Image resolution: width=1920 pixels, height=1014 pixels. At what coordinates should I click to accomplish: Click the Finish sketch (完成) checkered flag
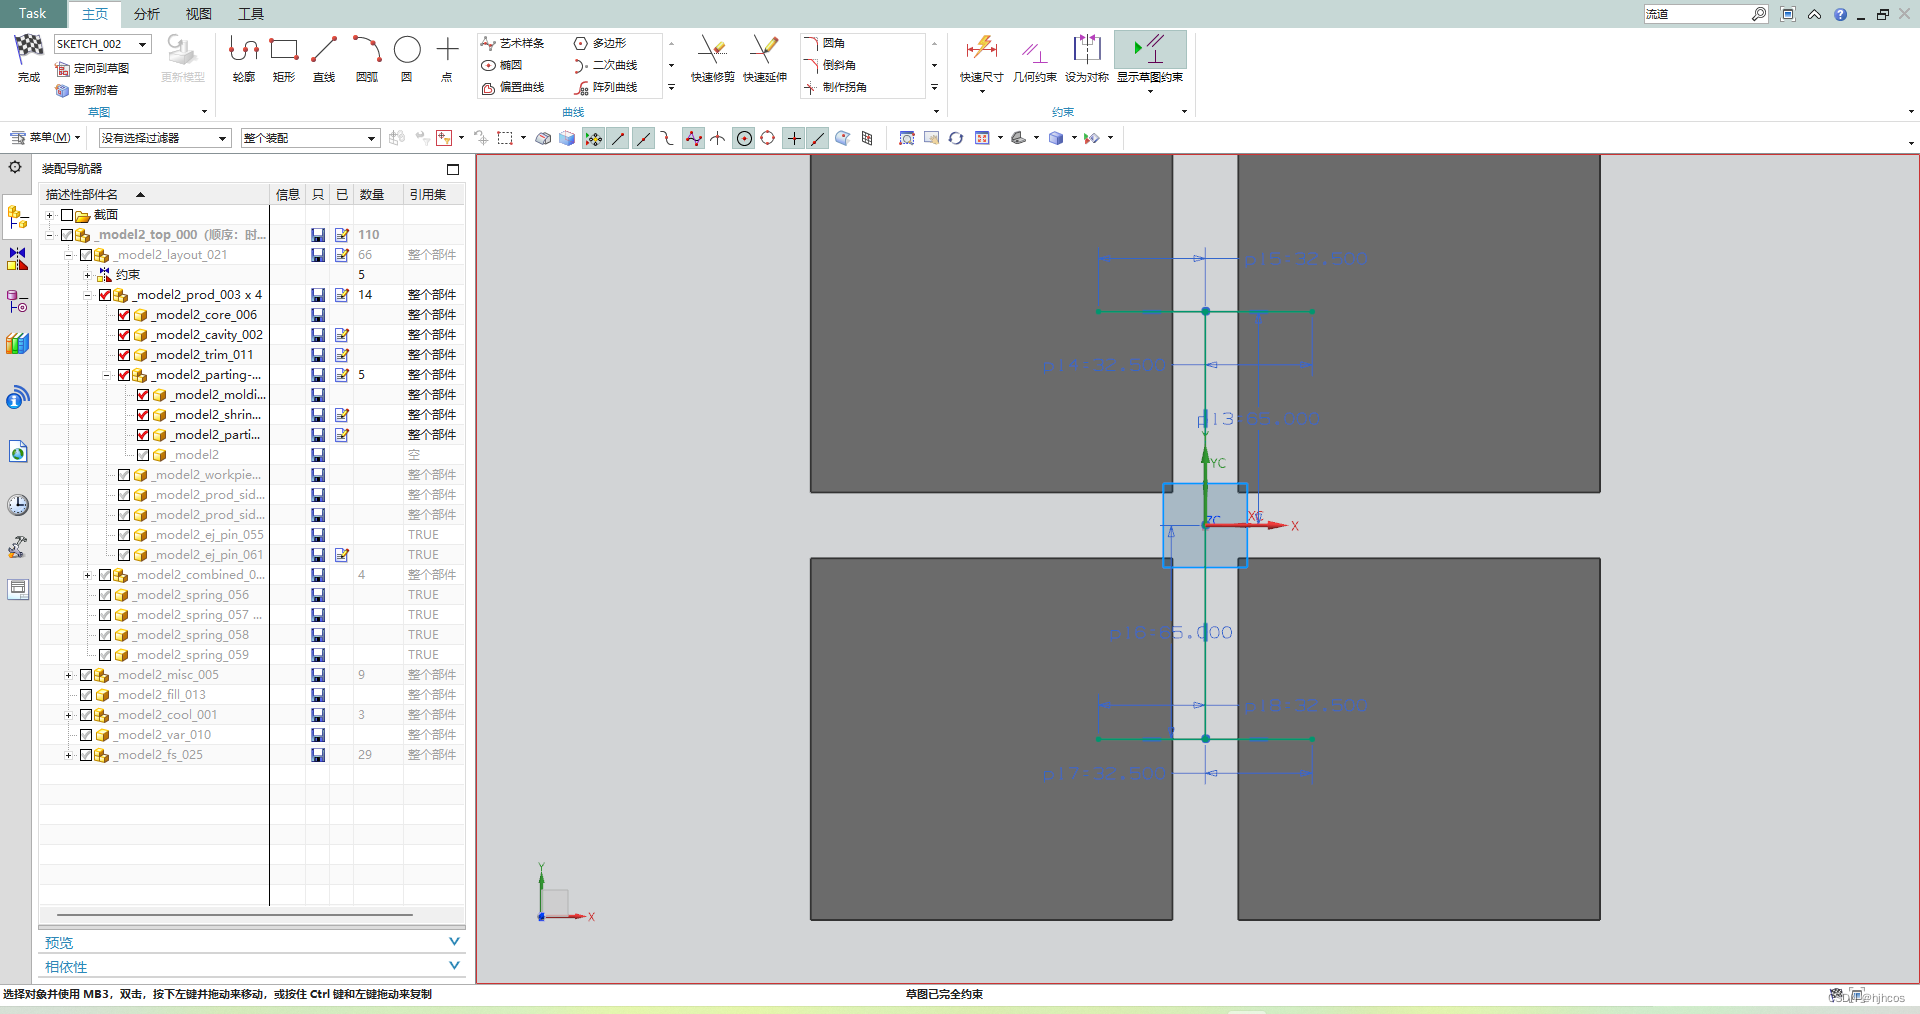[29, 58]
